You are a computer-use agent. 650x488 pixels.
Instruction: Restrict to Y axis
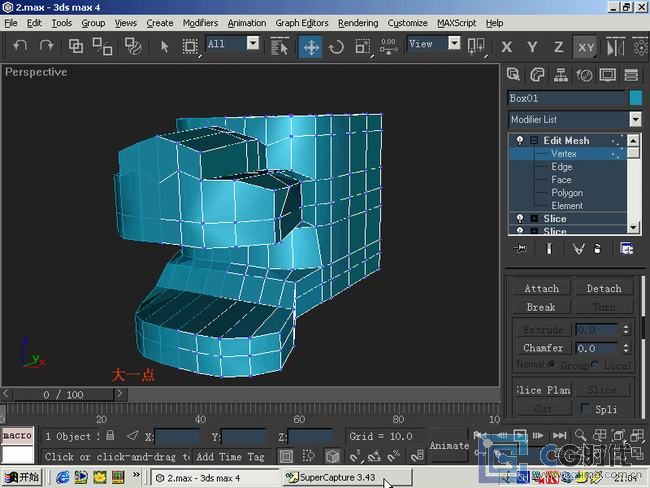[x=532, y=47]
